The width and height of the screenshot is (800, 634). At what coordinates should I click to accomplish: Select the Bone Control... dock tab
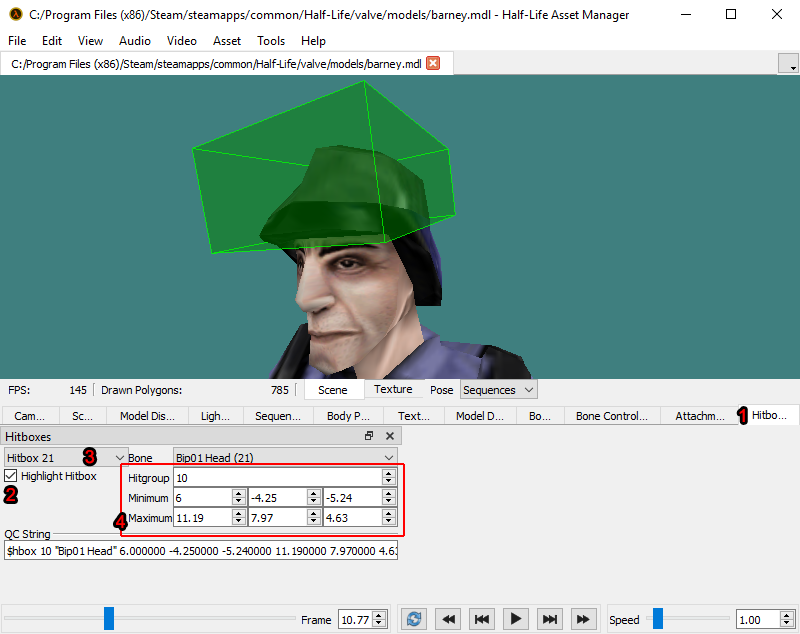coord(612,416)
